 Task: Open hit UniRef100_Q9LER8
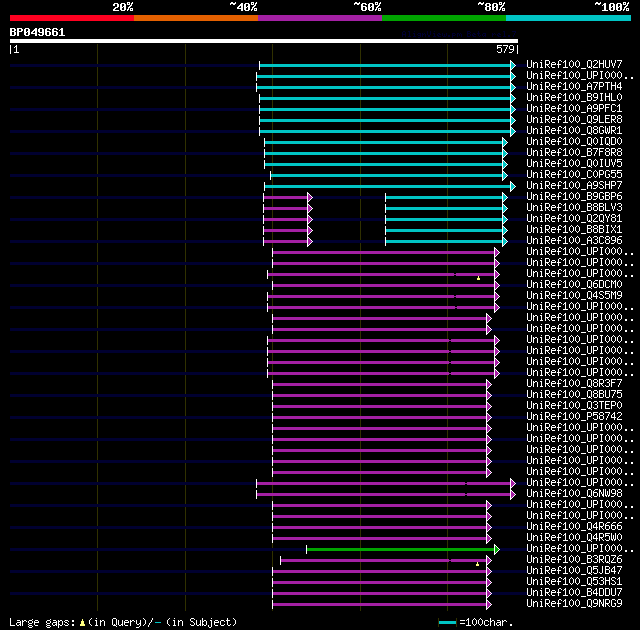(x=574, y=120)
